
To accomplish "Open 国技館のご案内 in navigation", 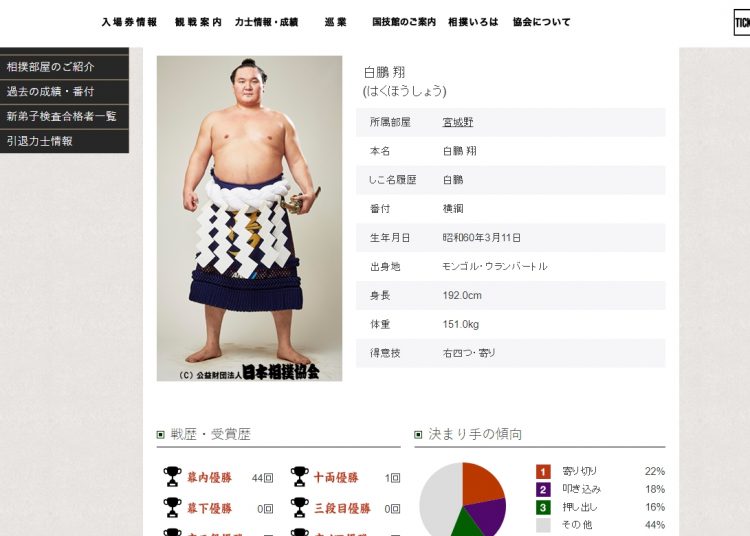I will (x=404, y=22).
